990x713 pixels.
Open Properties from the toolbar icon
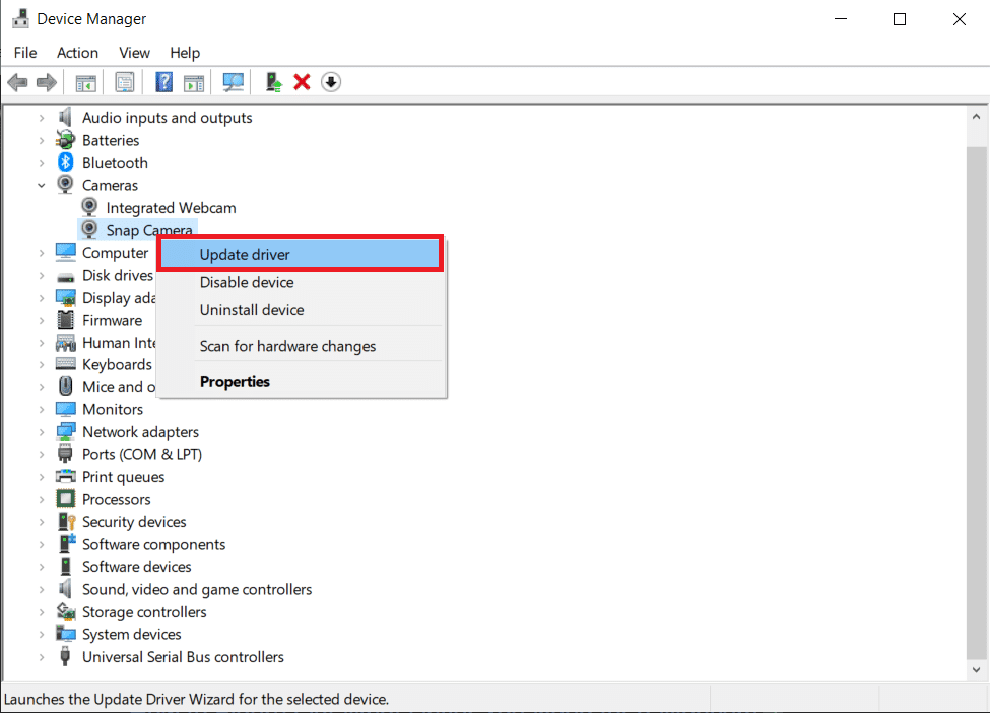click(x=125, y=82)
